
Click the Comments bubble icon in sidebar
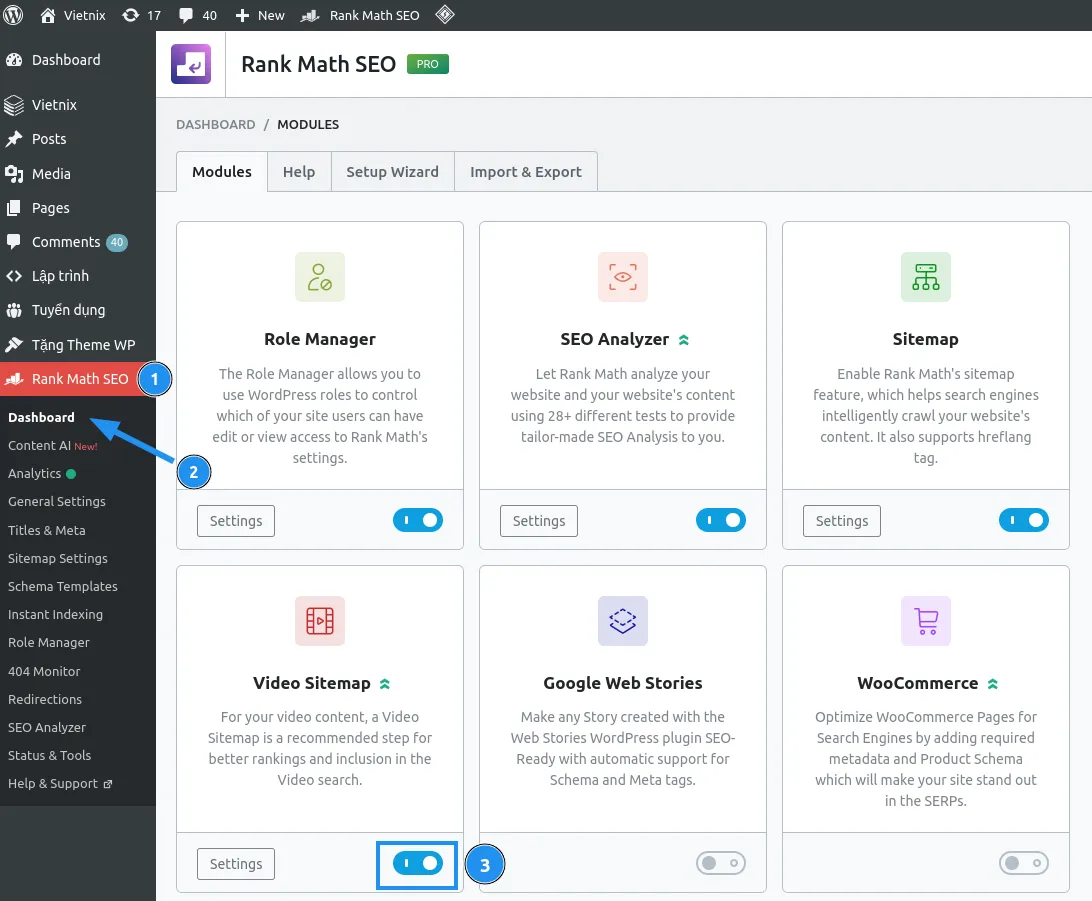tap(13, 242)
